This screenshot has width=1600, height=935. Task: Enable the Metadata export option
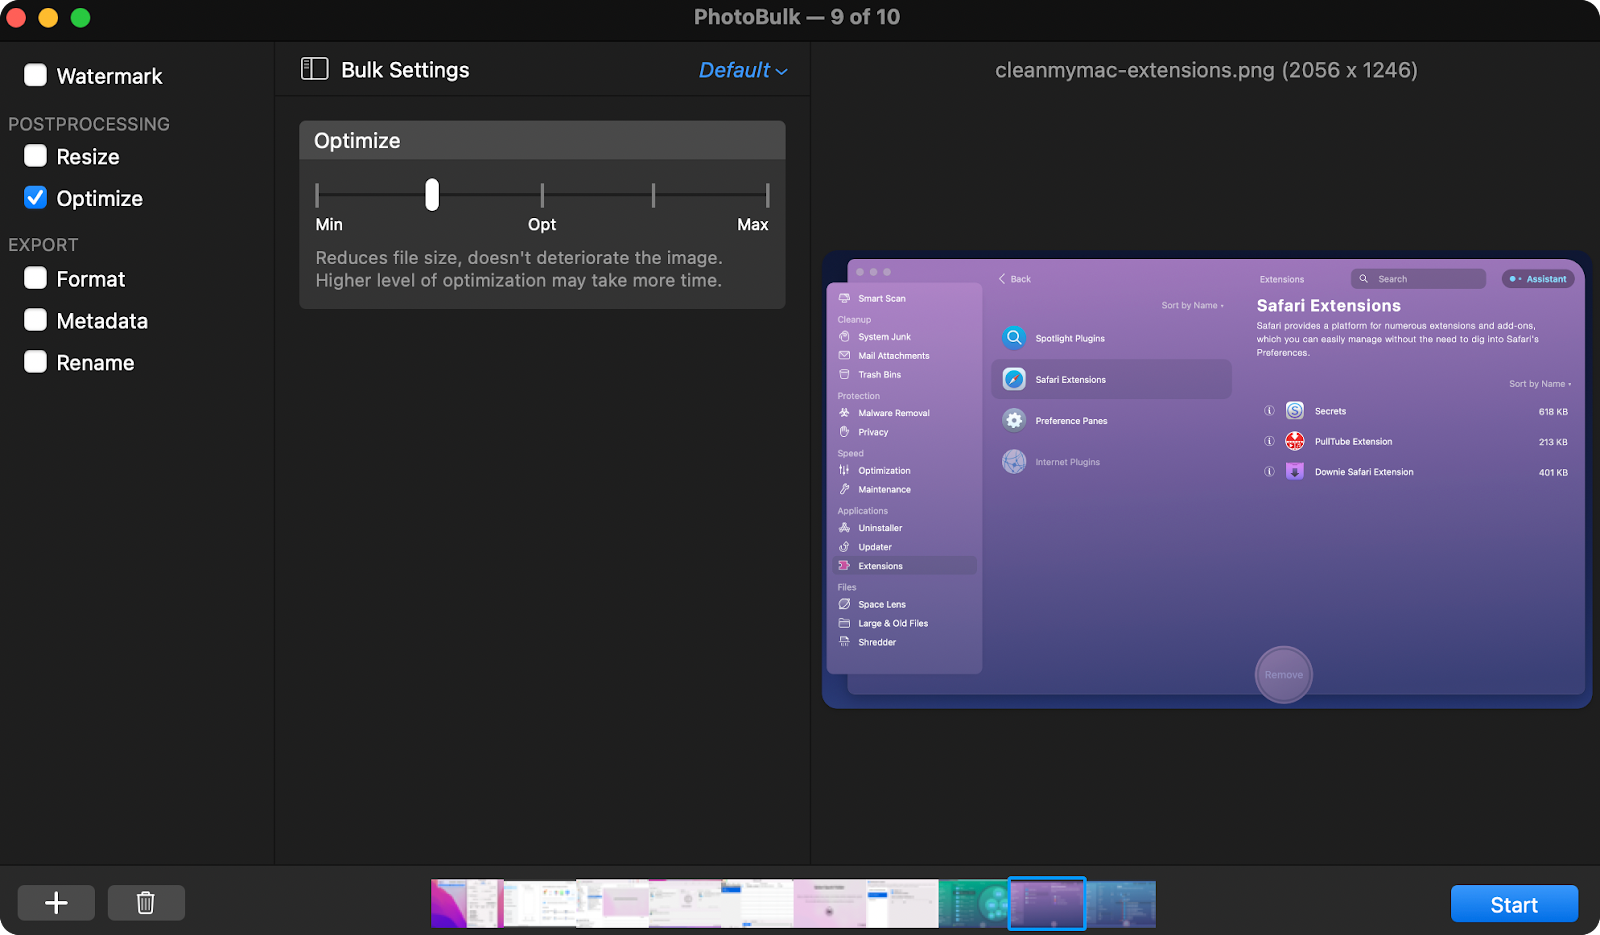(x=35, y=320)
